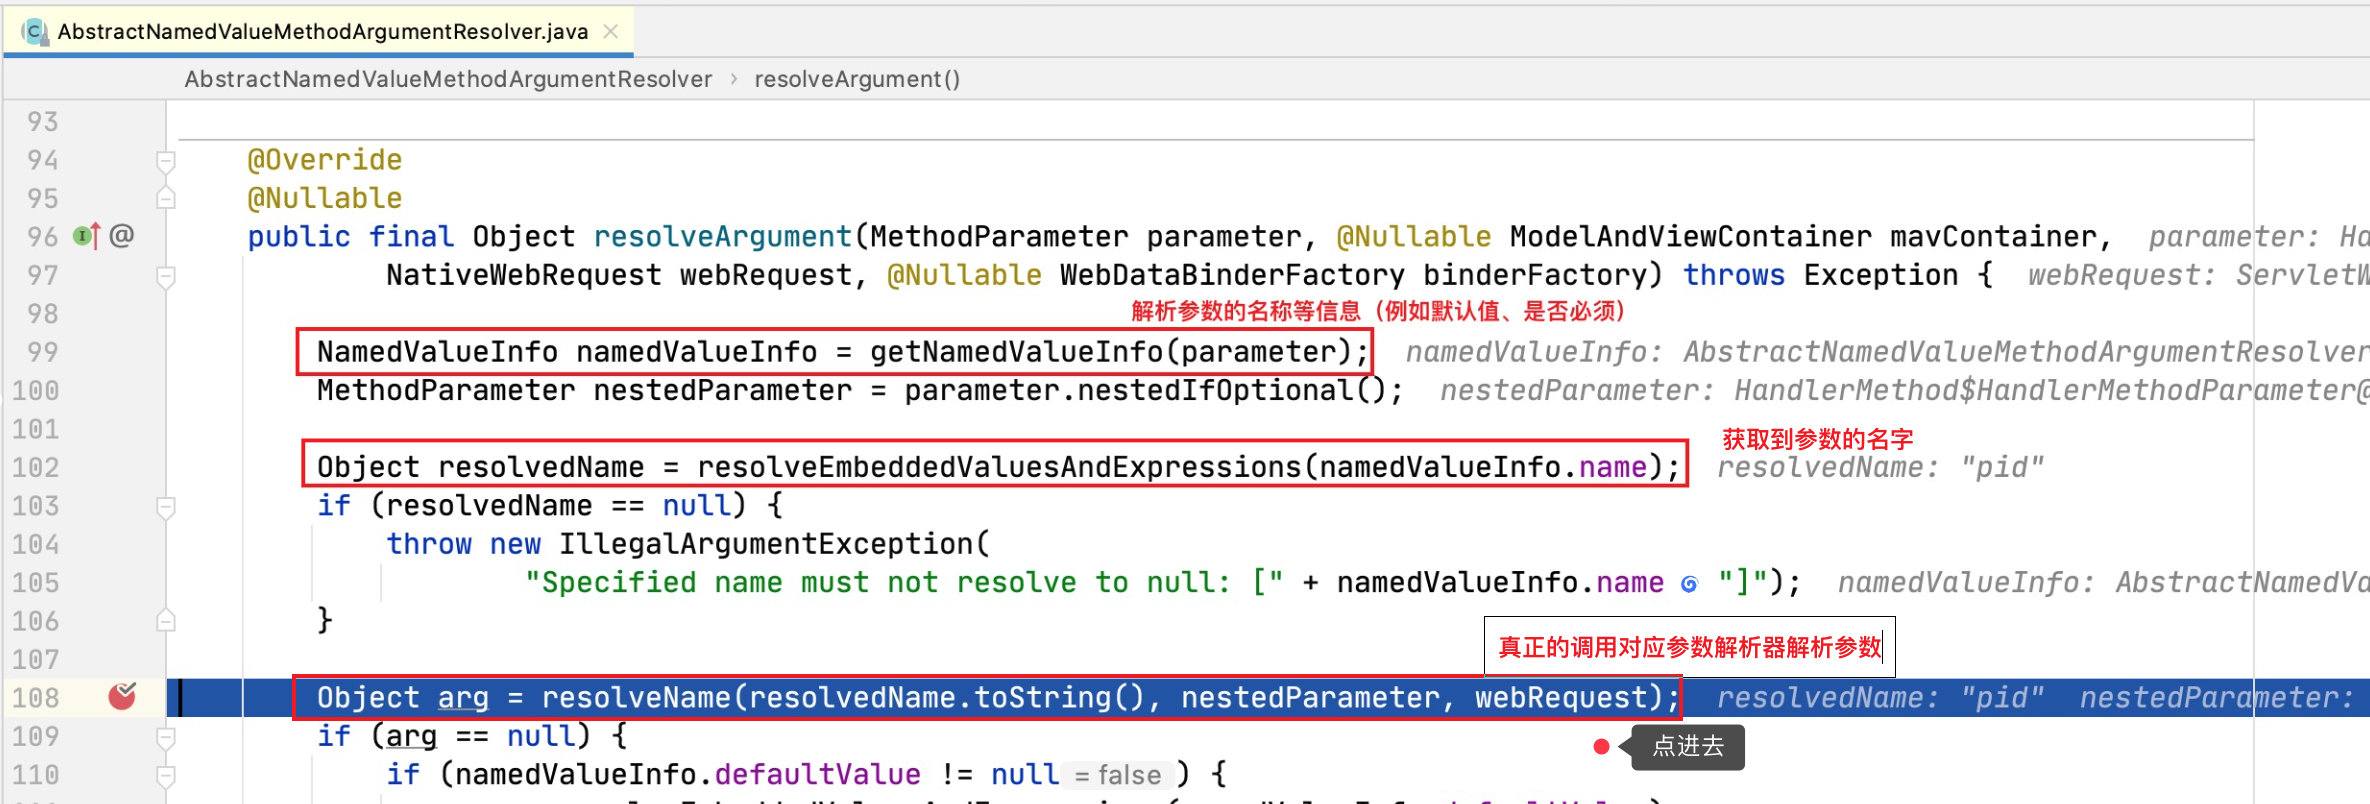Close the AbstractNamedValueMethodArgumentResolver.java tab
Screen dimensions: 2370x804
(610, 32)
